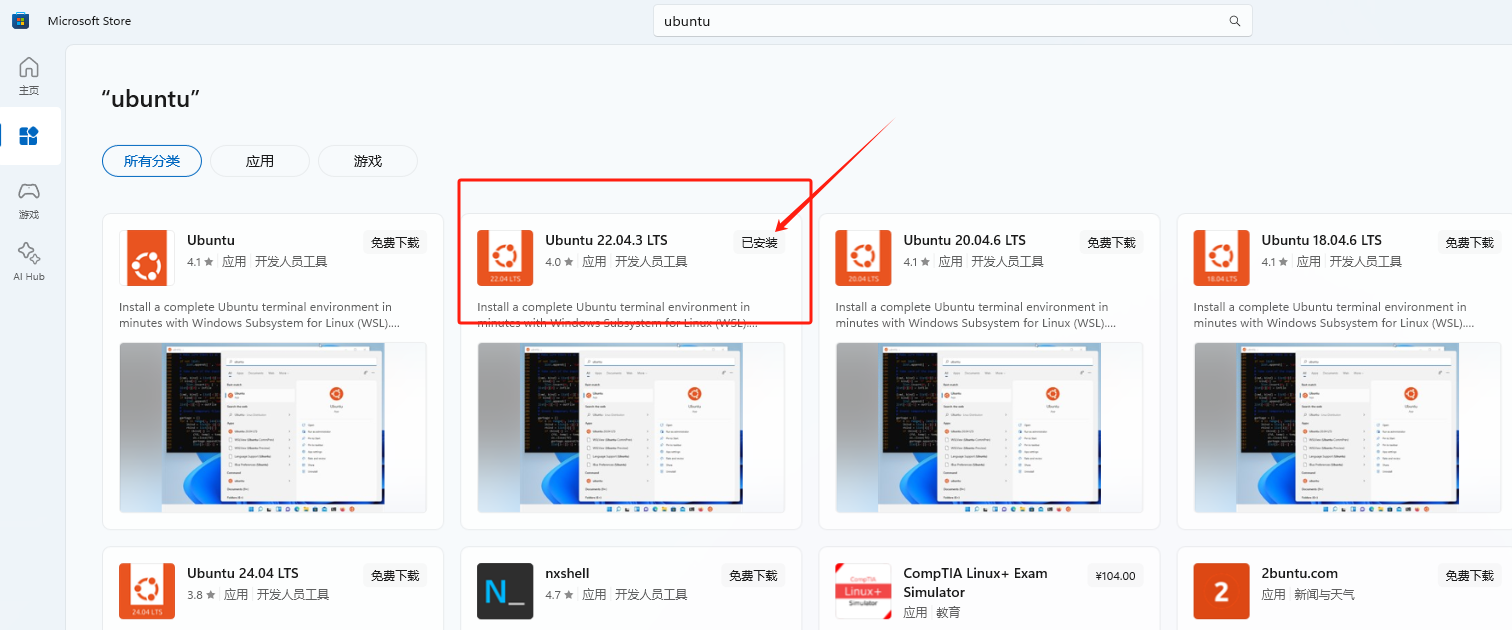Click 免费下载 for Ubuntu 20.04.6 LTS
This screenshot has width=1512, height=630.
pos(1111,242)
